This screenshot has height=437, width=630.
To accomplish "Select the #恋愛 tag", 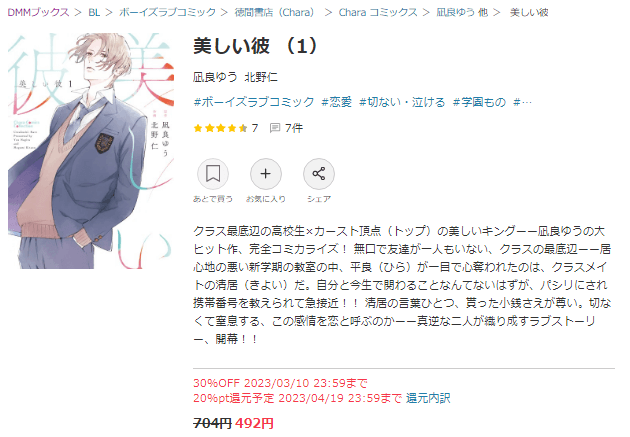I will (337, 102).
